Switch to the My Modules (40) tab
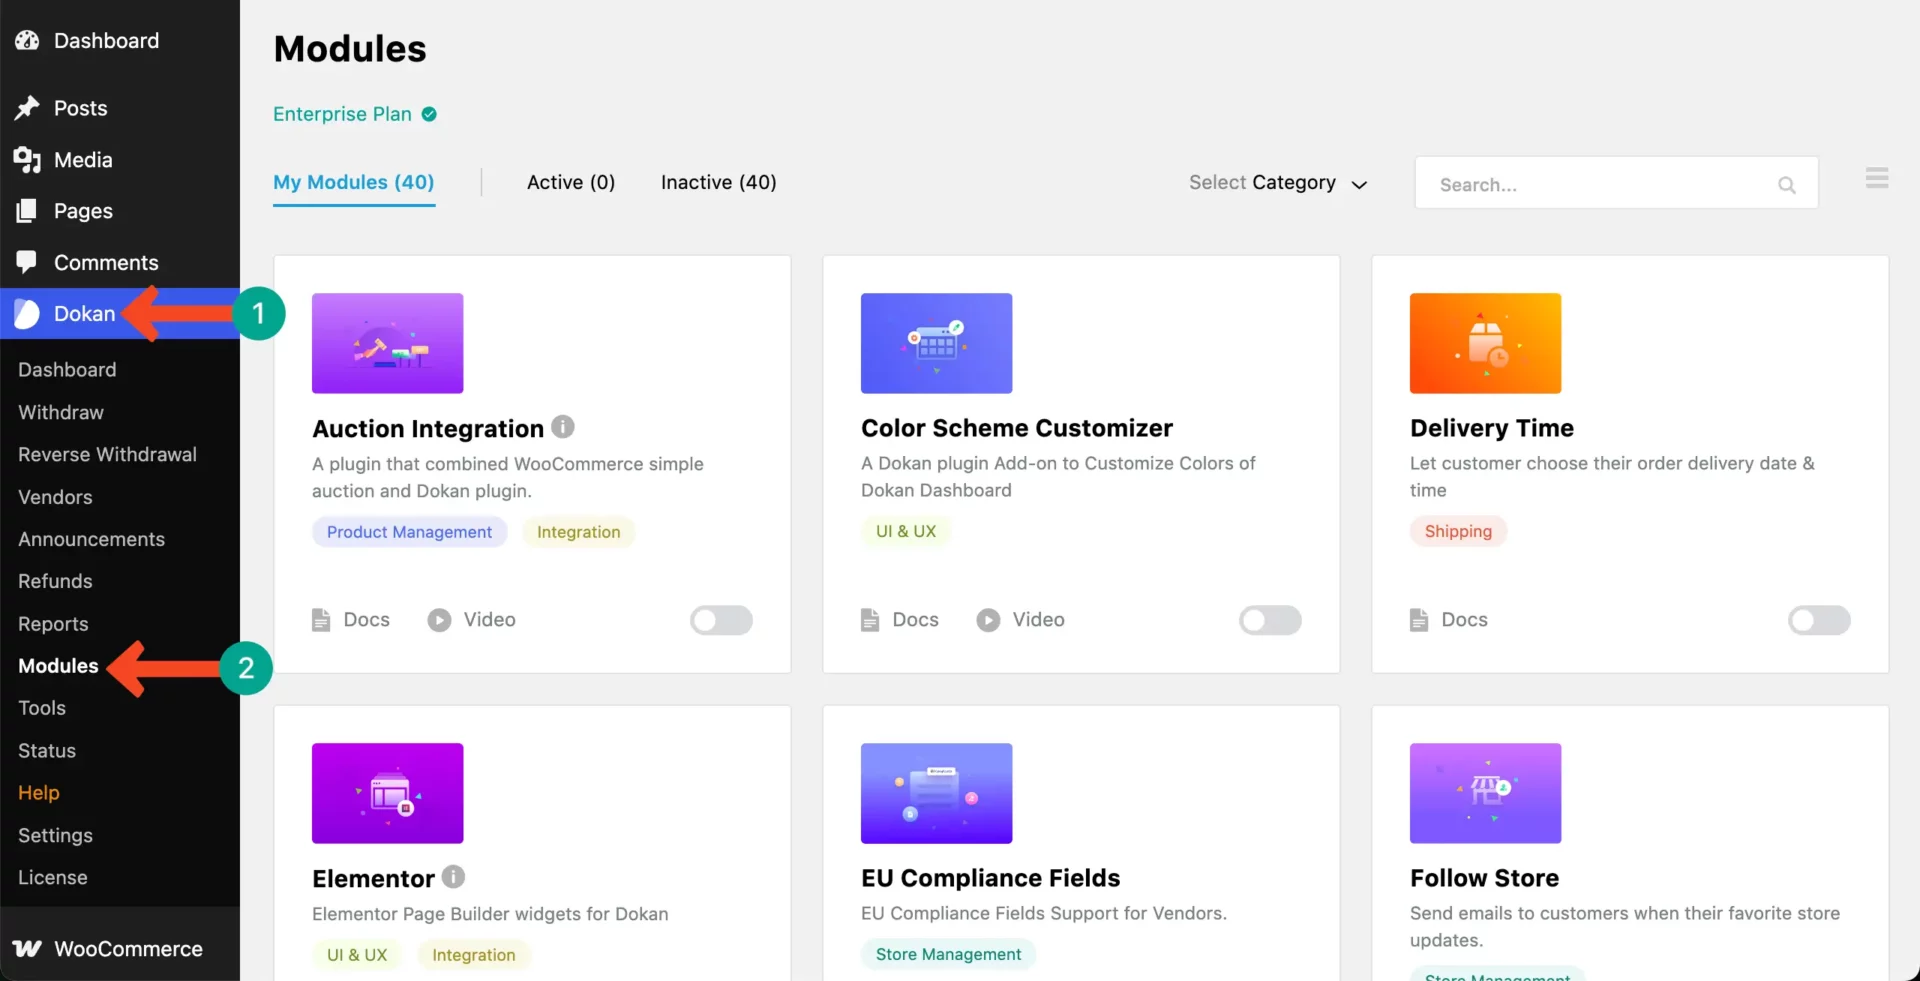Screen dimensions: 1920x981 click(x=354, y=183)
